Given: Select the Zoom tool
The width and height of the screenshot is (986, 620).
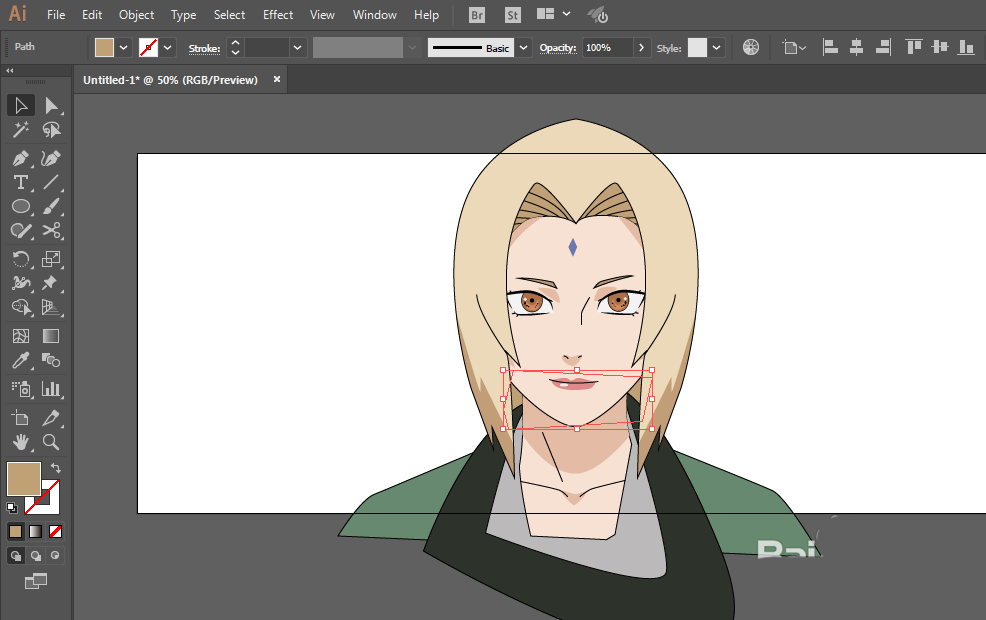Looking at the screenshot, I should (51, 442).
